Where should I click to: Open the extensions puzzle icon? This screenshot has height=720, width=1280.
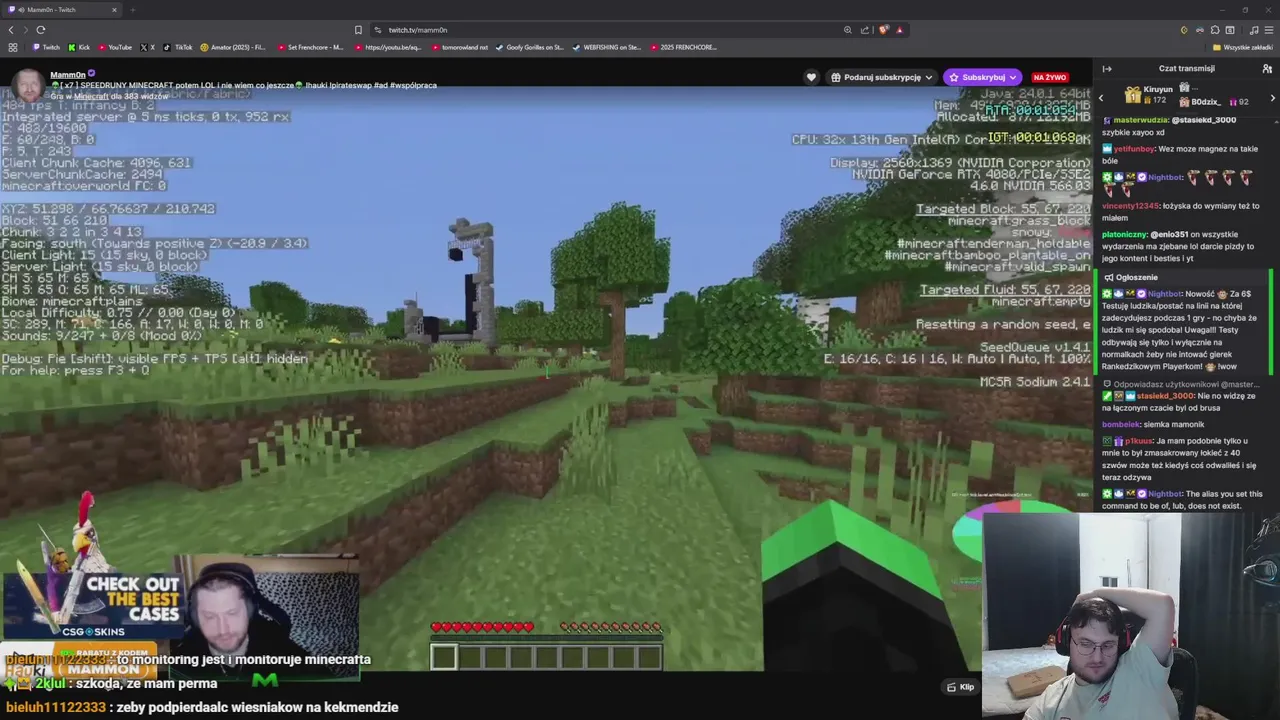[x=1215, y=30]
